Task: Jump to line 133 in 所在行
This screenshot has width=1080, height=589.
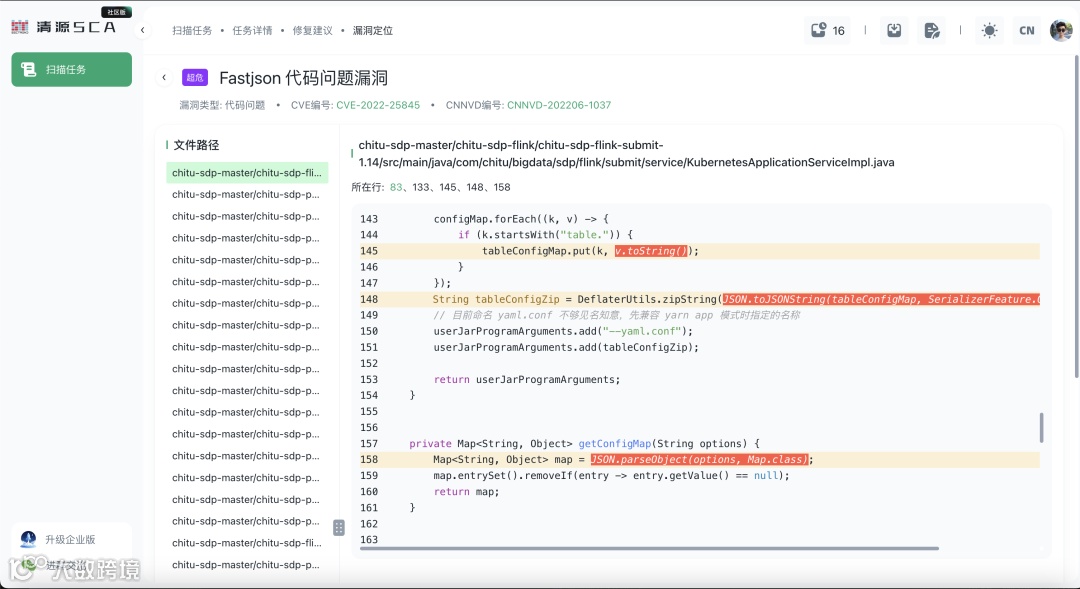Action: click(421, 187)
